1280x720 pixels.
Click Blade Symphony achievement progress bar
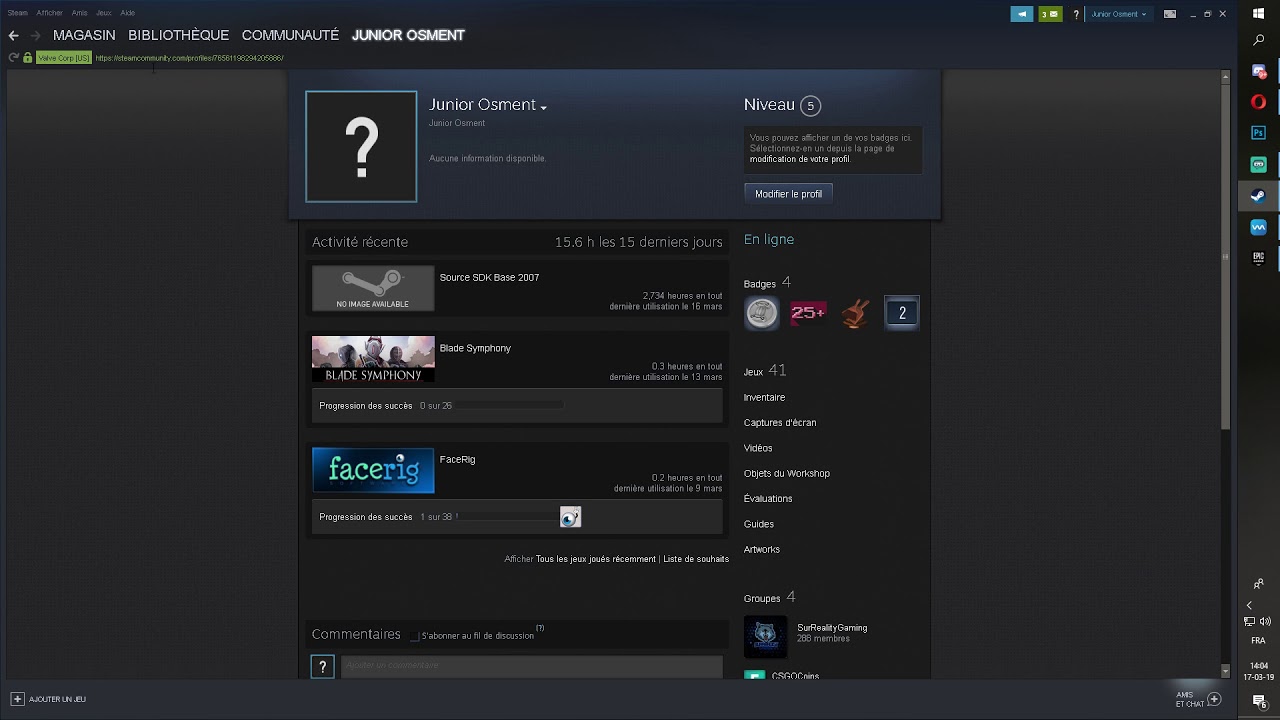click(x=508, y=406)
